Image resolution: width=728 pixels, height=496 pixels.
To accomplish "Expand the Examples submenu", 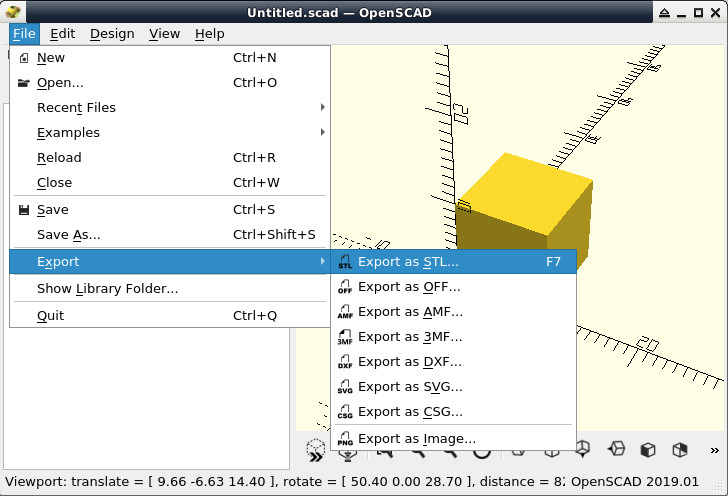I will (x=169, y=133).
